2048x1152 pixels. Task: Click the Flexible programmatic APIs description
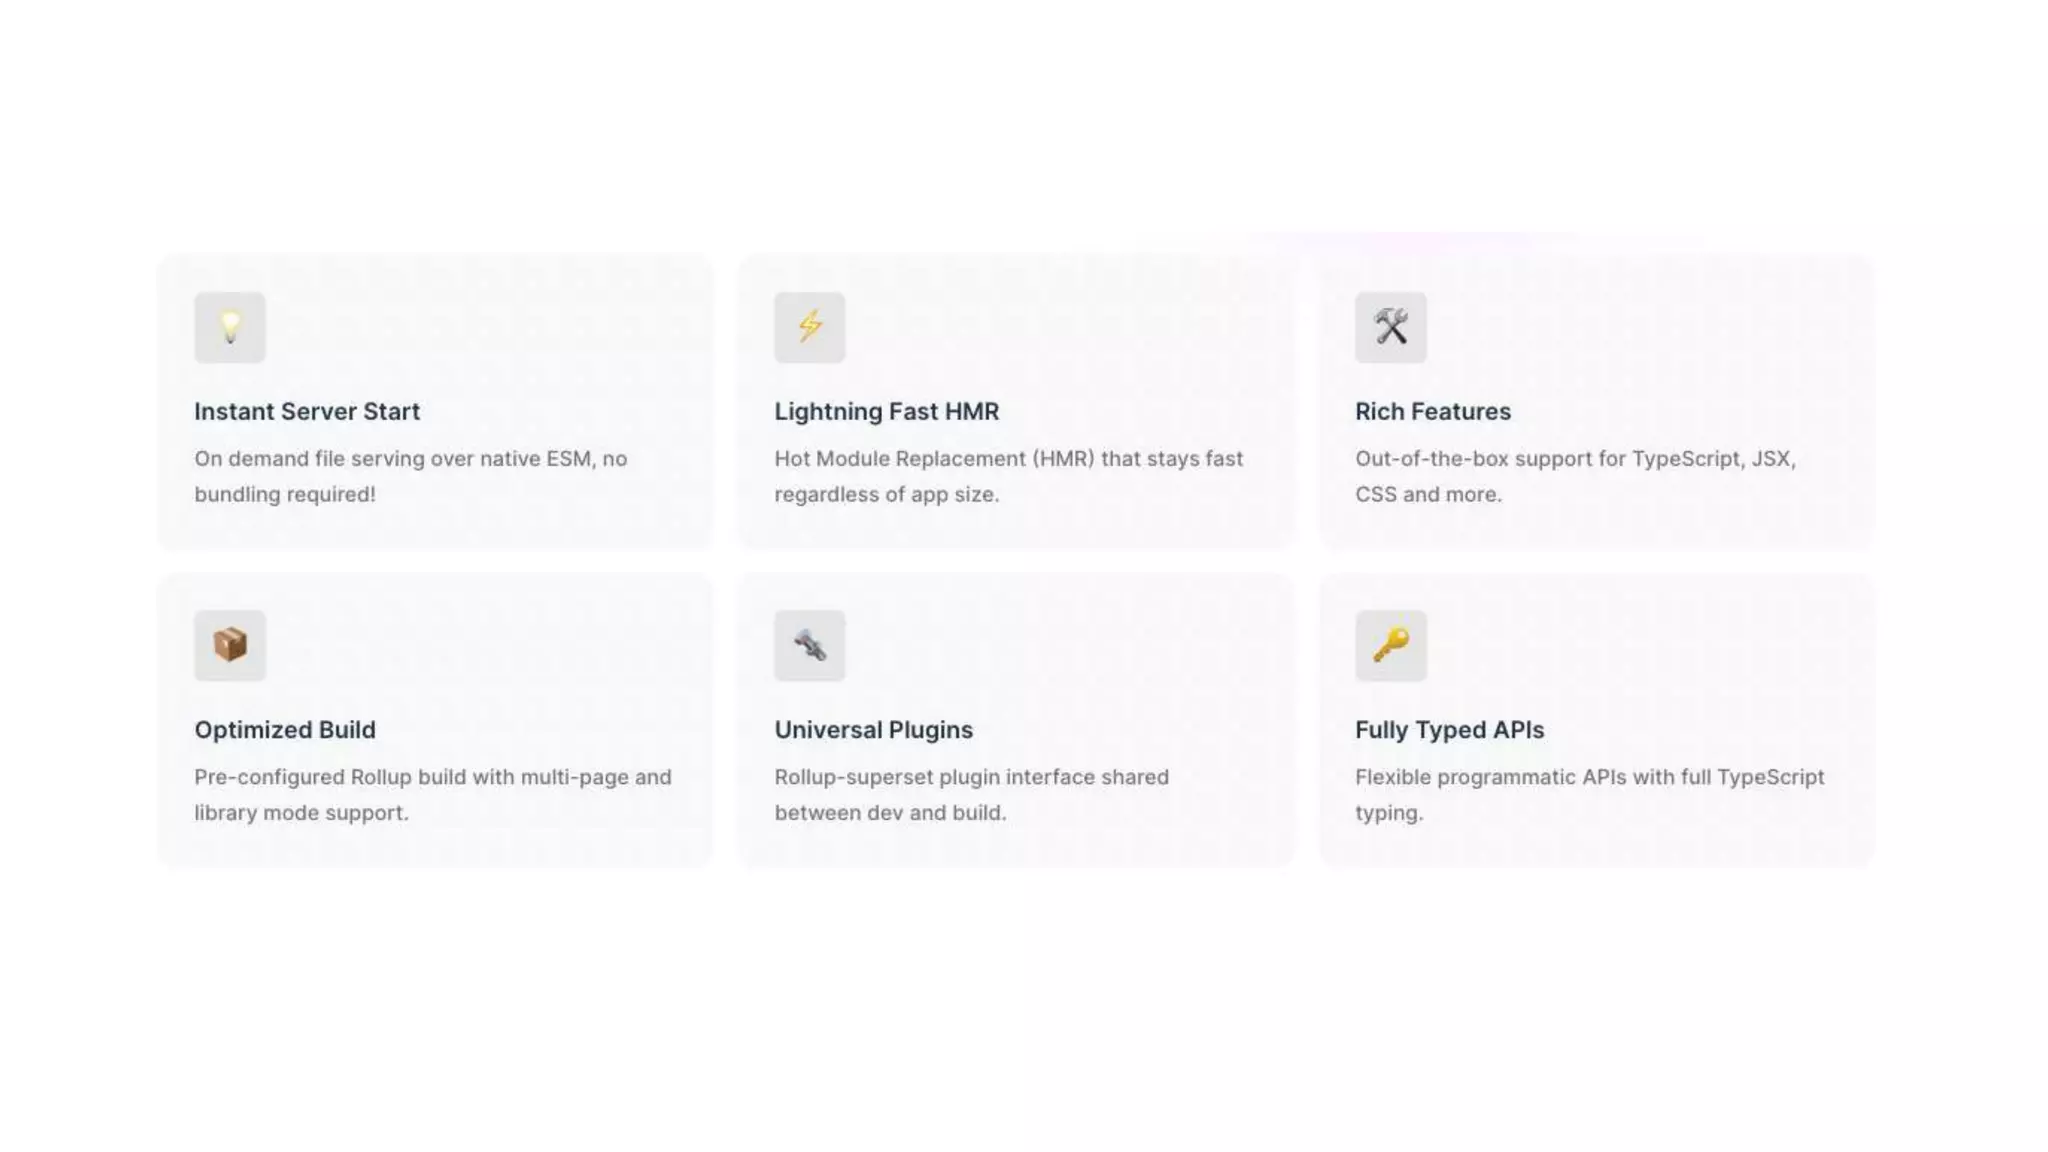pos(1590,795)
